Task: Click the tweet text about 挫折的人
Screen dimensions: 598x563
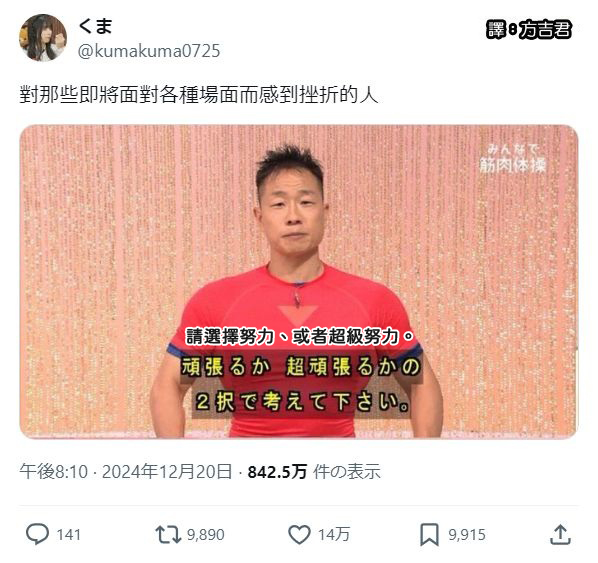Action: [x=199, y=94]
